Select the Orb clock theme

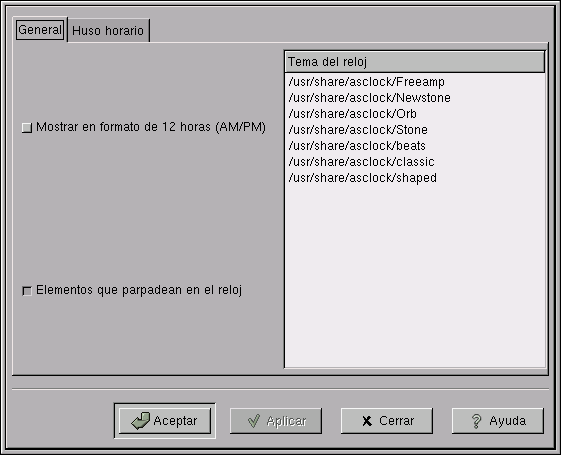(415, 114)
